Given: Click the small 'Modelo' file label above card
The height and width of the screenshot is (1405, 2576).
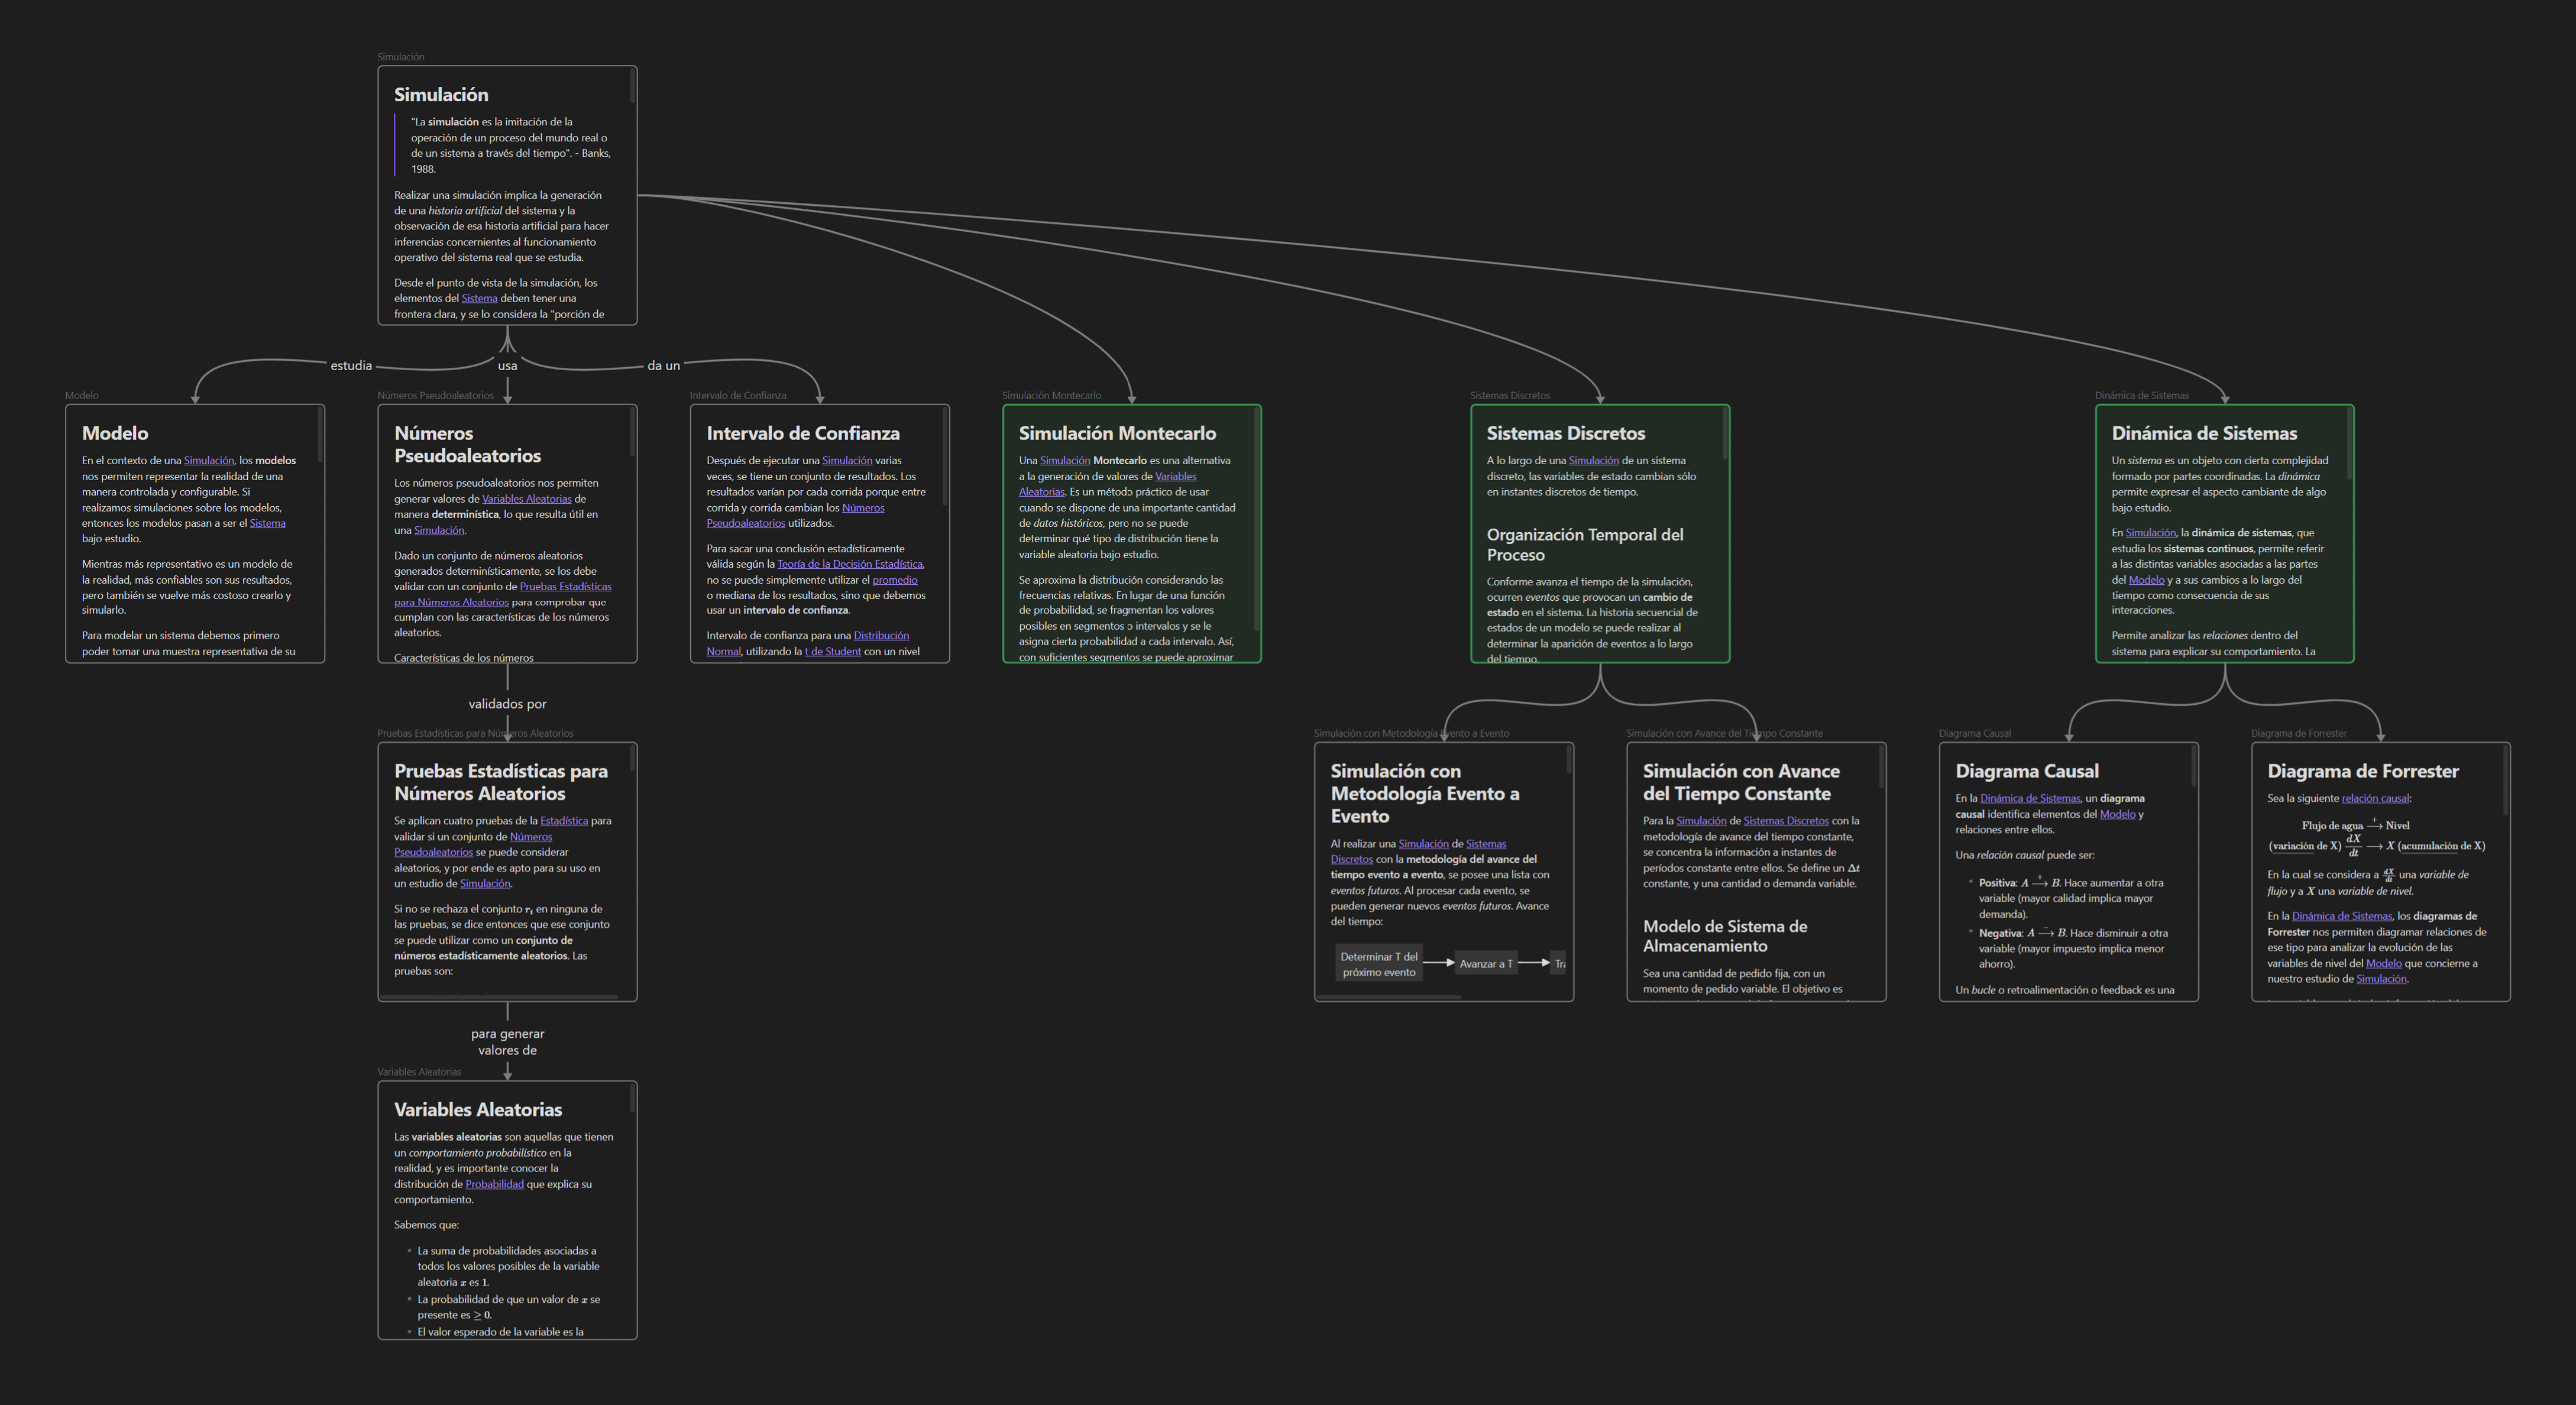Looking at the screenshot, I should pyautogui.click(x=82, y=395).
